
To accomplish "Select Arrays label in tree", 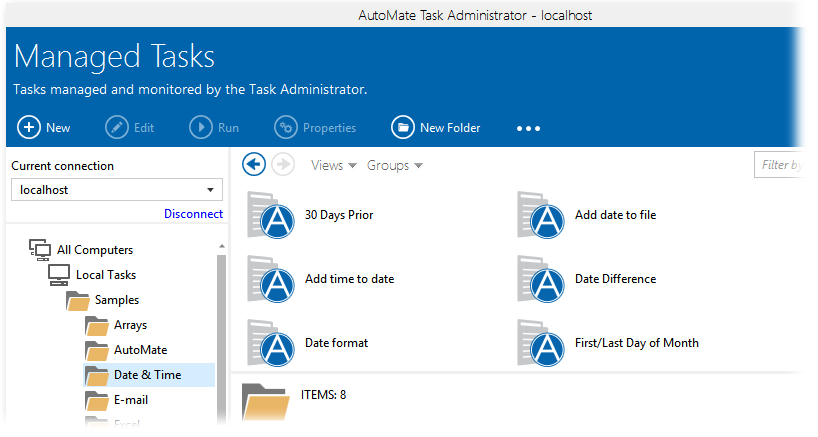I will [130, 325].
